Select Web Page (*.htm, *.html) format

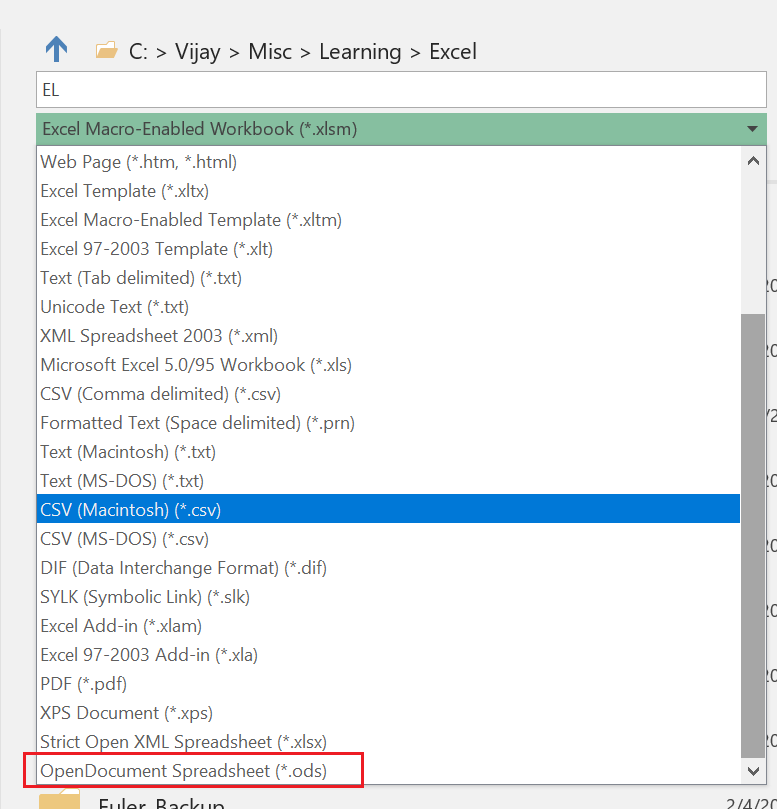(x=388, y=162)
